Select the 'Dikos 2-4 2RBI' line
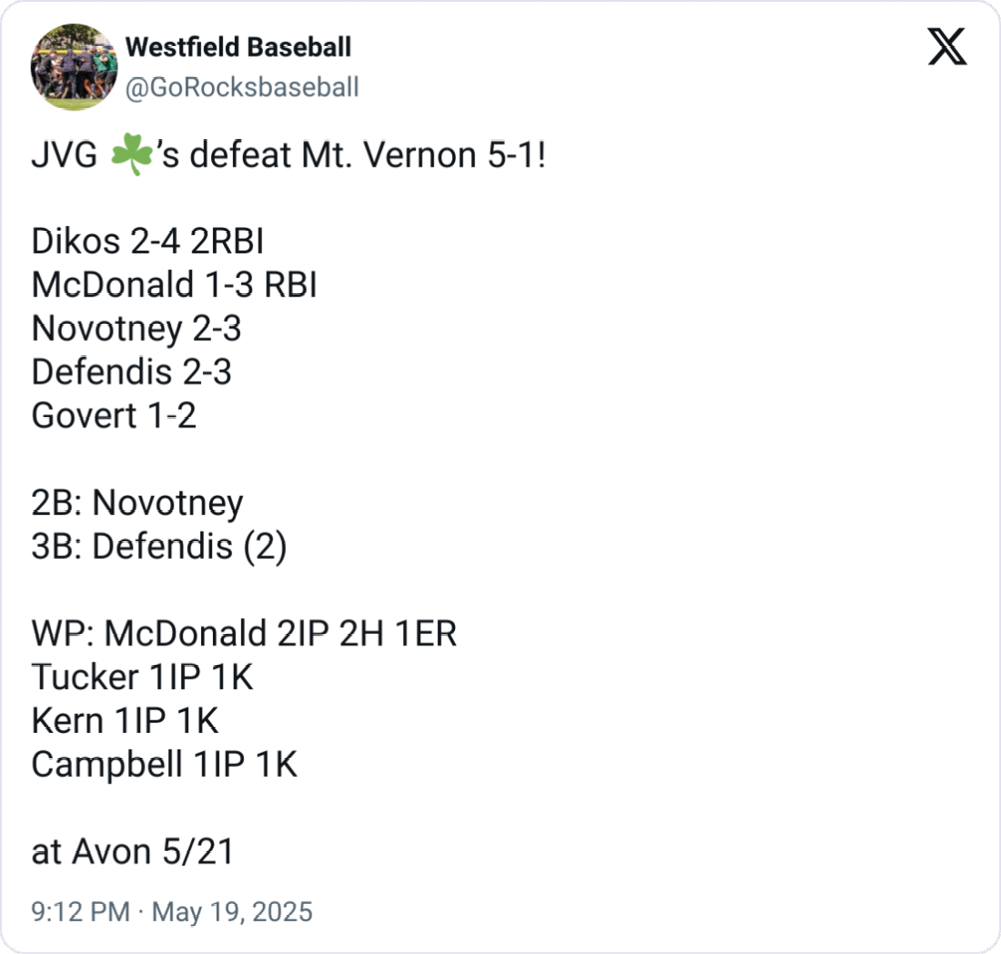The width and height of the screenshot is (1001, 954). click(148, 242)
